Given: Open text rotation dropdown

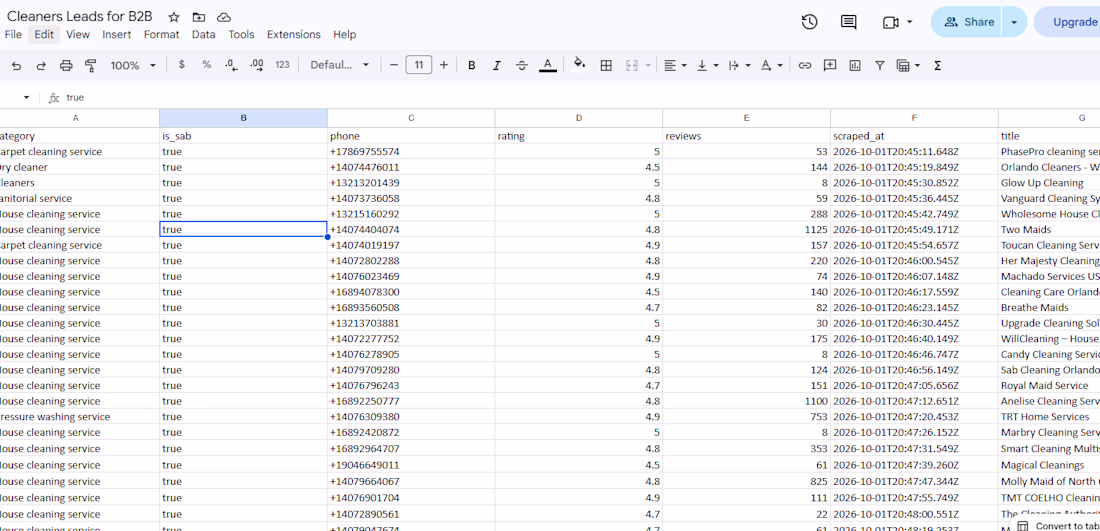Looking at the screenshot, I should 772,65.
